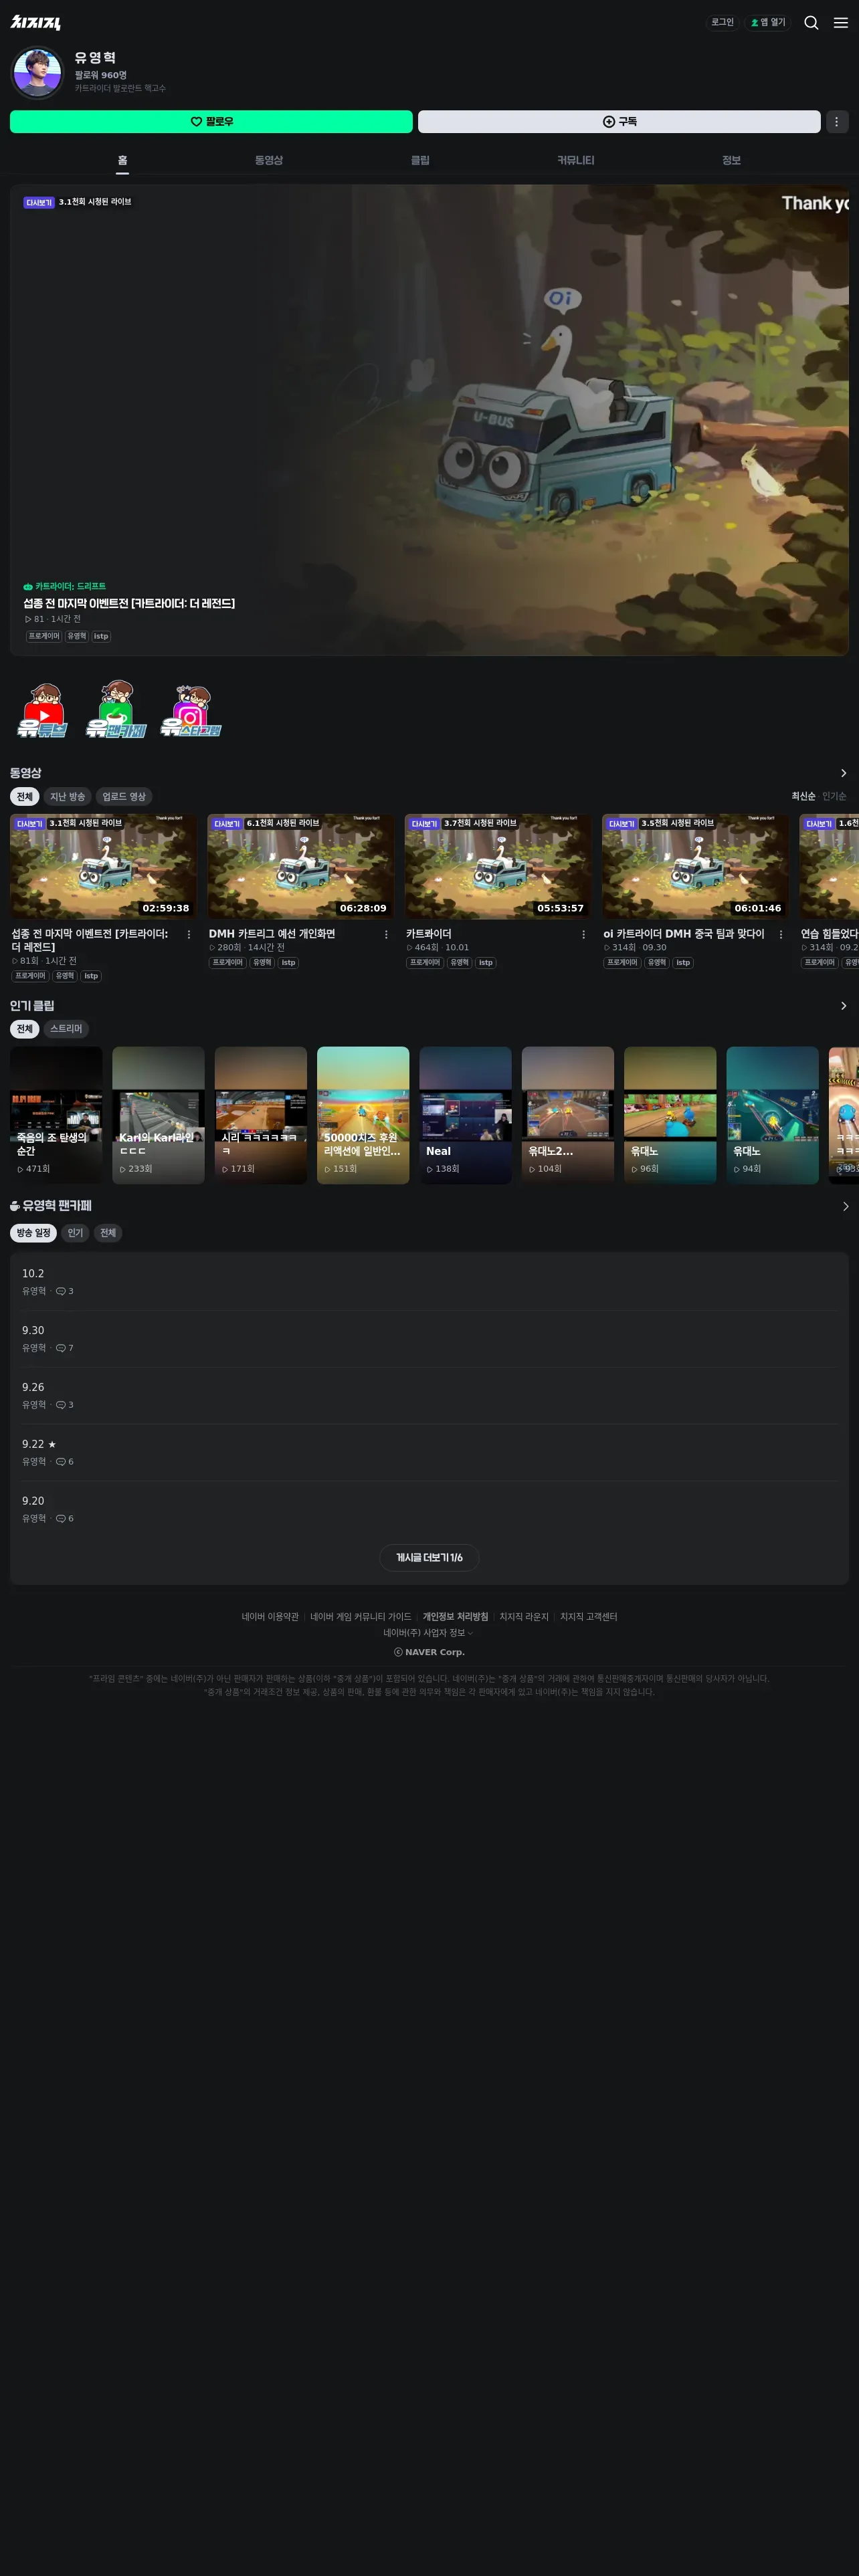Click the 앱 열기 button
Image resolution: width=859 pixels, height=2576 pixels.
768,22
